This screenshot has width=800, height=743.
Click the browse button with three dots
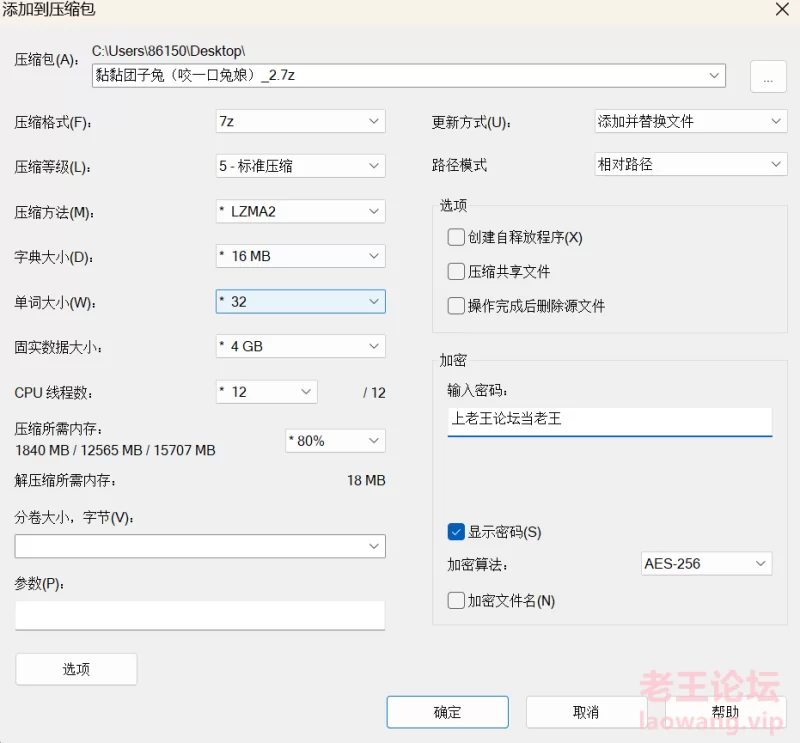[x=768, y=77]
